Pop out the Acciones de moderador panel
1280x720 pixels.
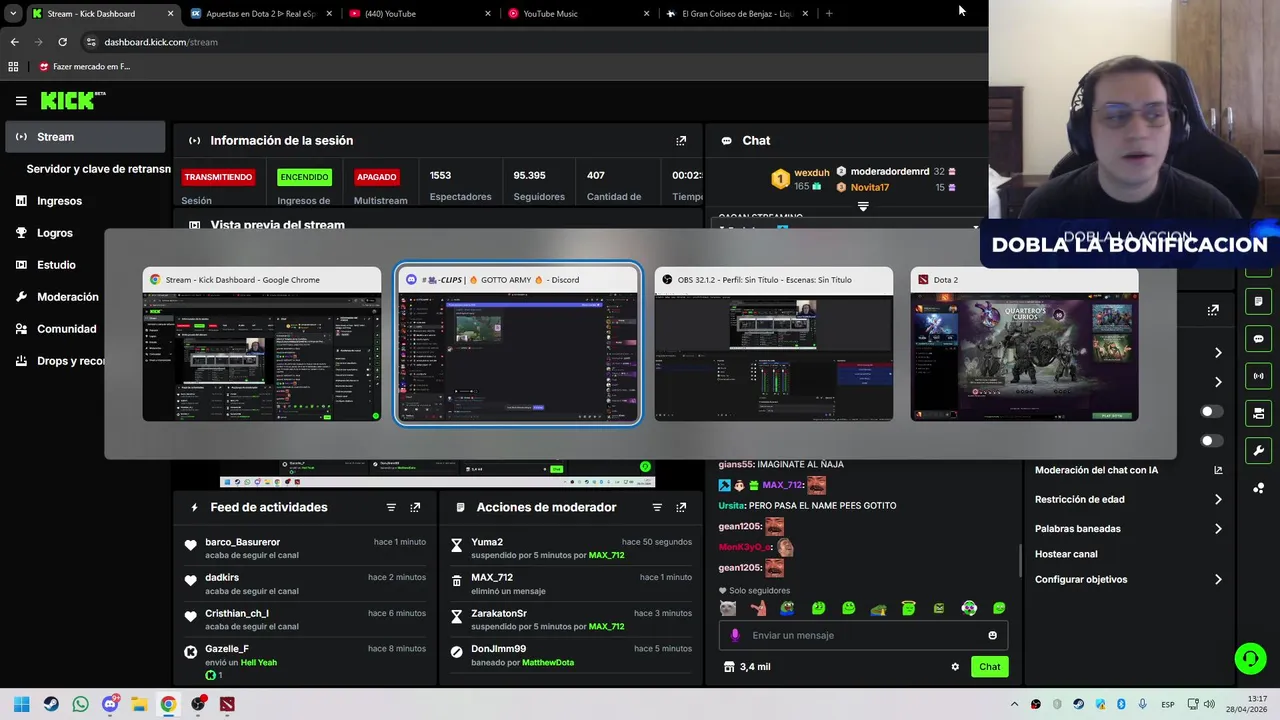[x=681, y=508]
